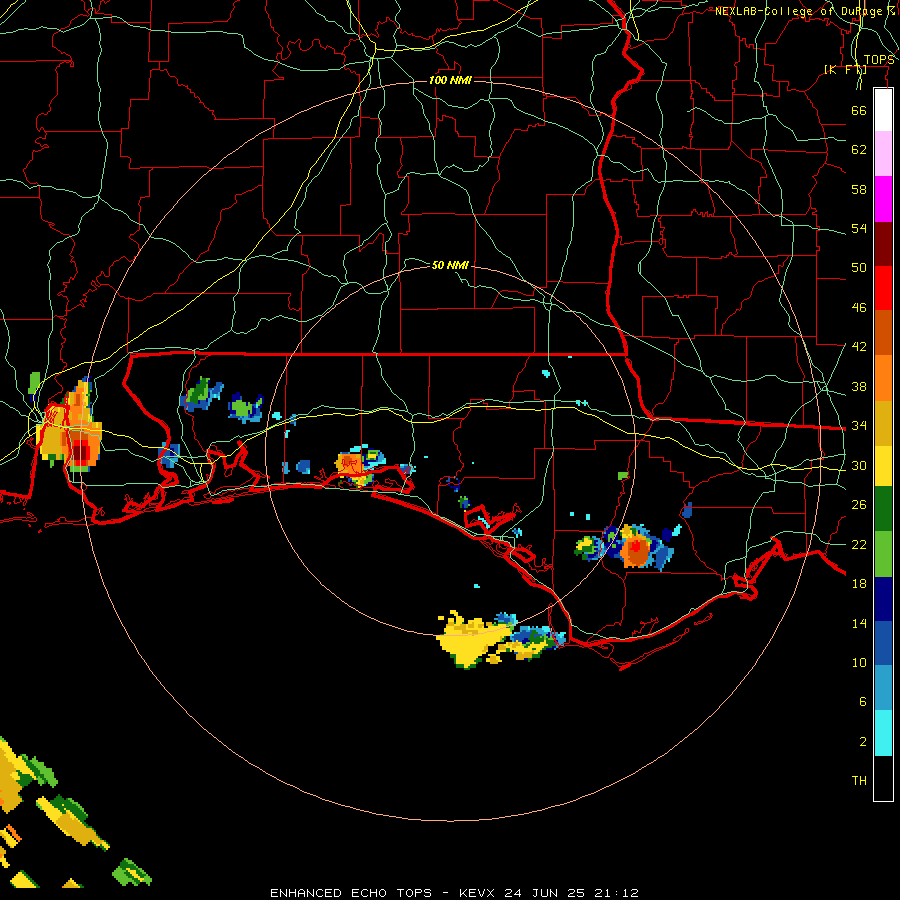Click the 'ENHANCED ECHO TOPS' product title

[351, 893]
